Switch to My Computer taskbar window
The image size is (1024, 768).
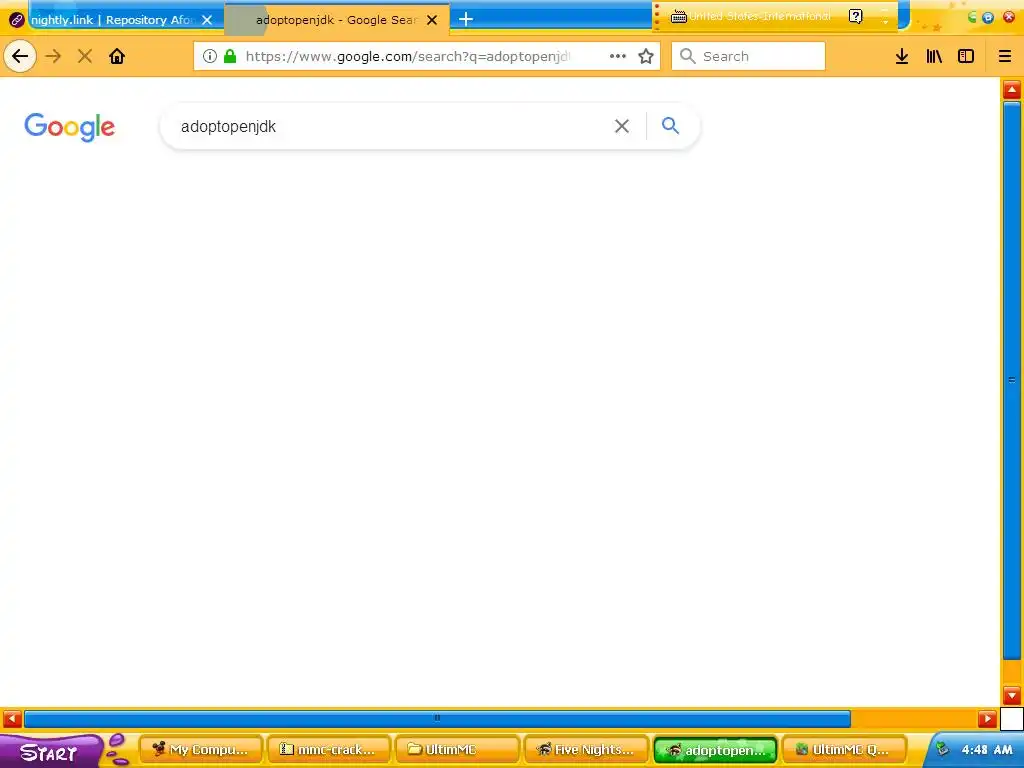(200, 750)
